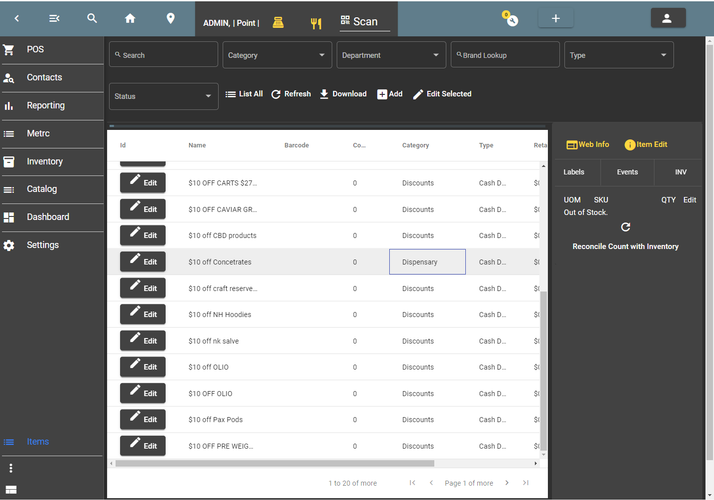
Task: Select the Dispensary category cell
Action: tap(427, 262)
